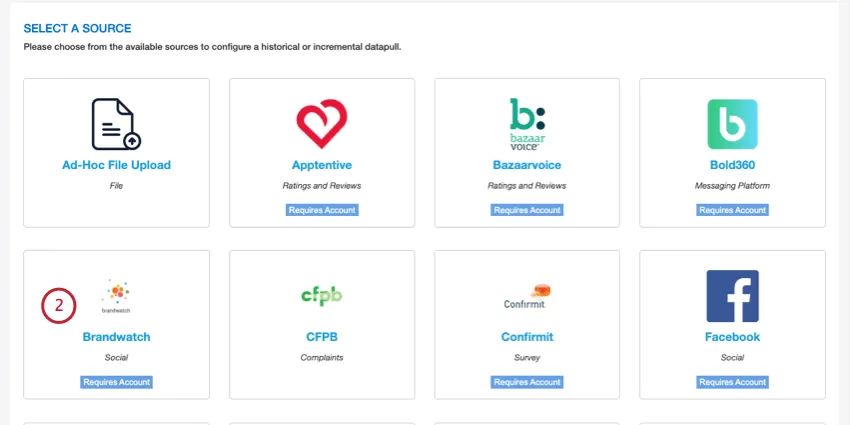The width and height of the screenshot is (850, 425).
Task: Click the CFPB green logo
Action: [x=321, y=295]
